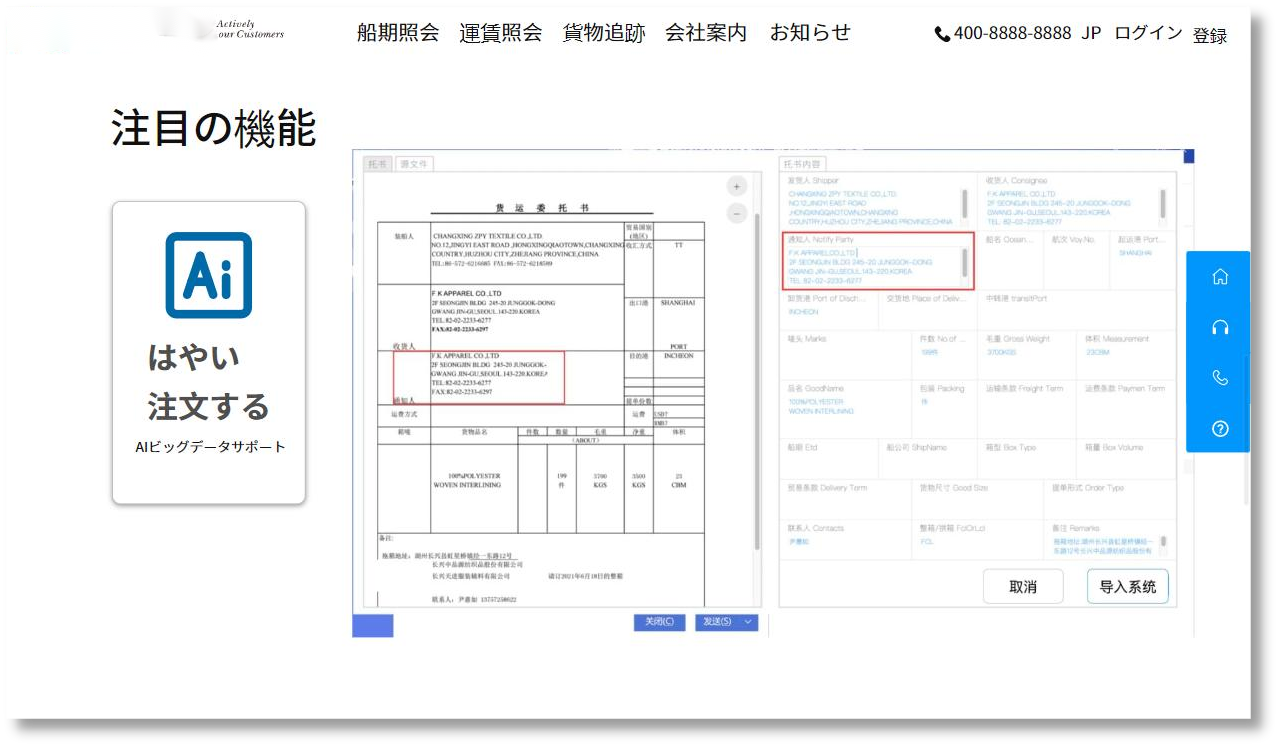The height and width of the screenshot is (749, 1280).
Task: Go to 貨物追跡 cargo tracking
Action: (603, 32)
